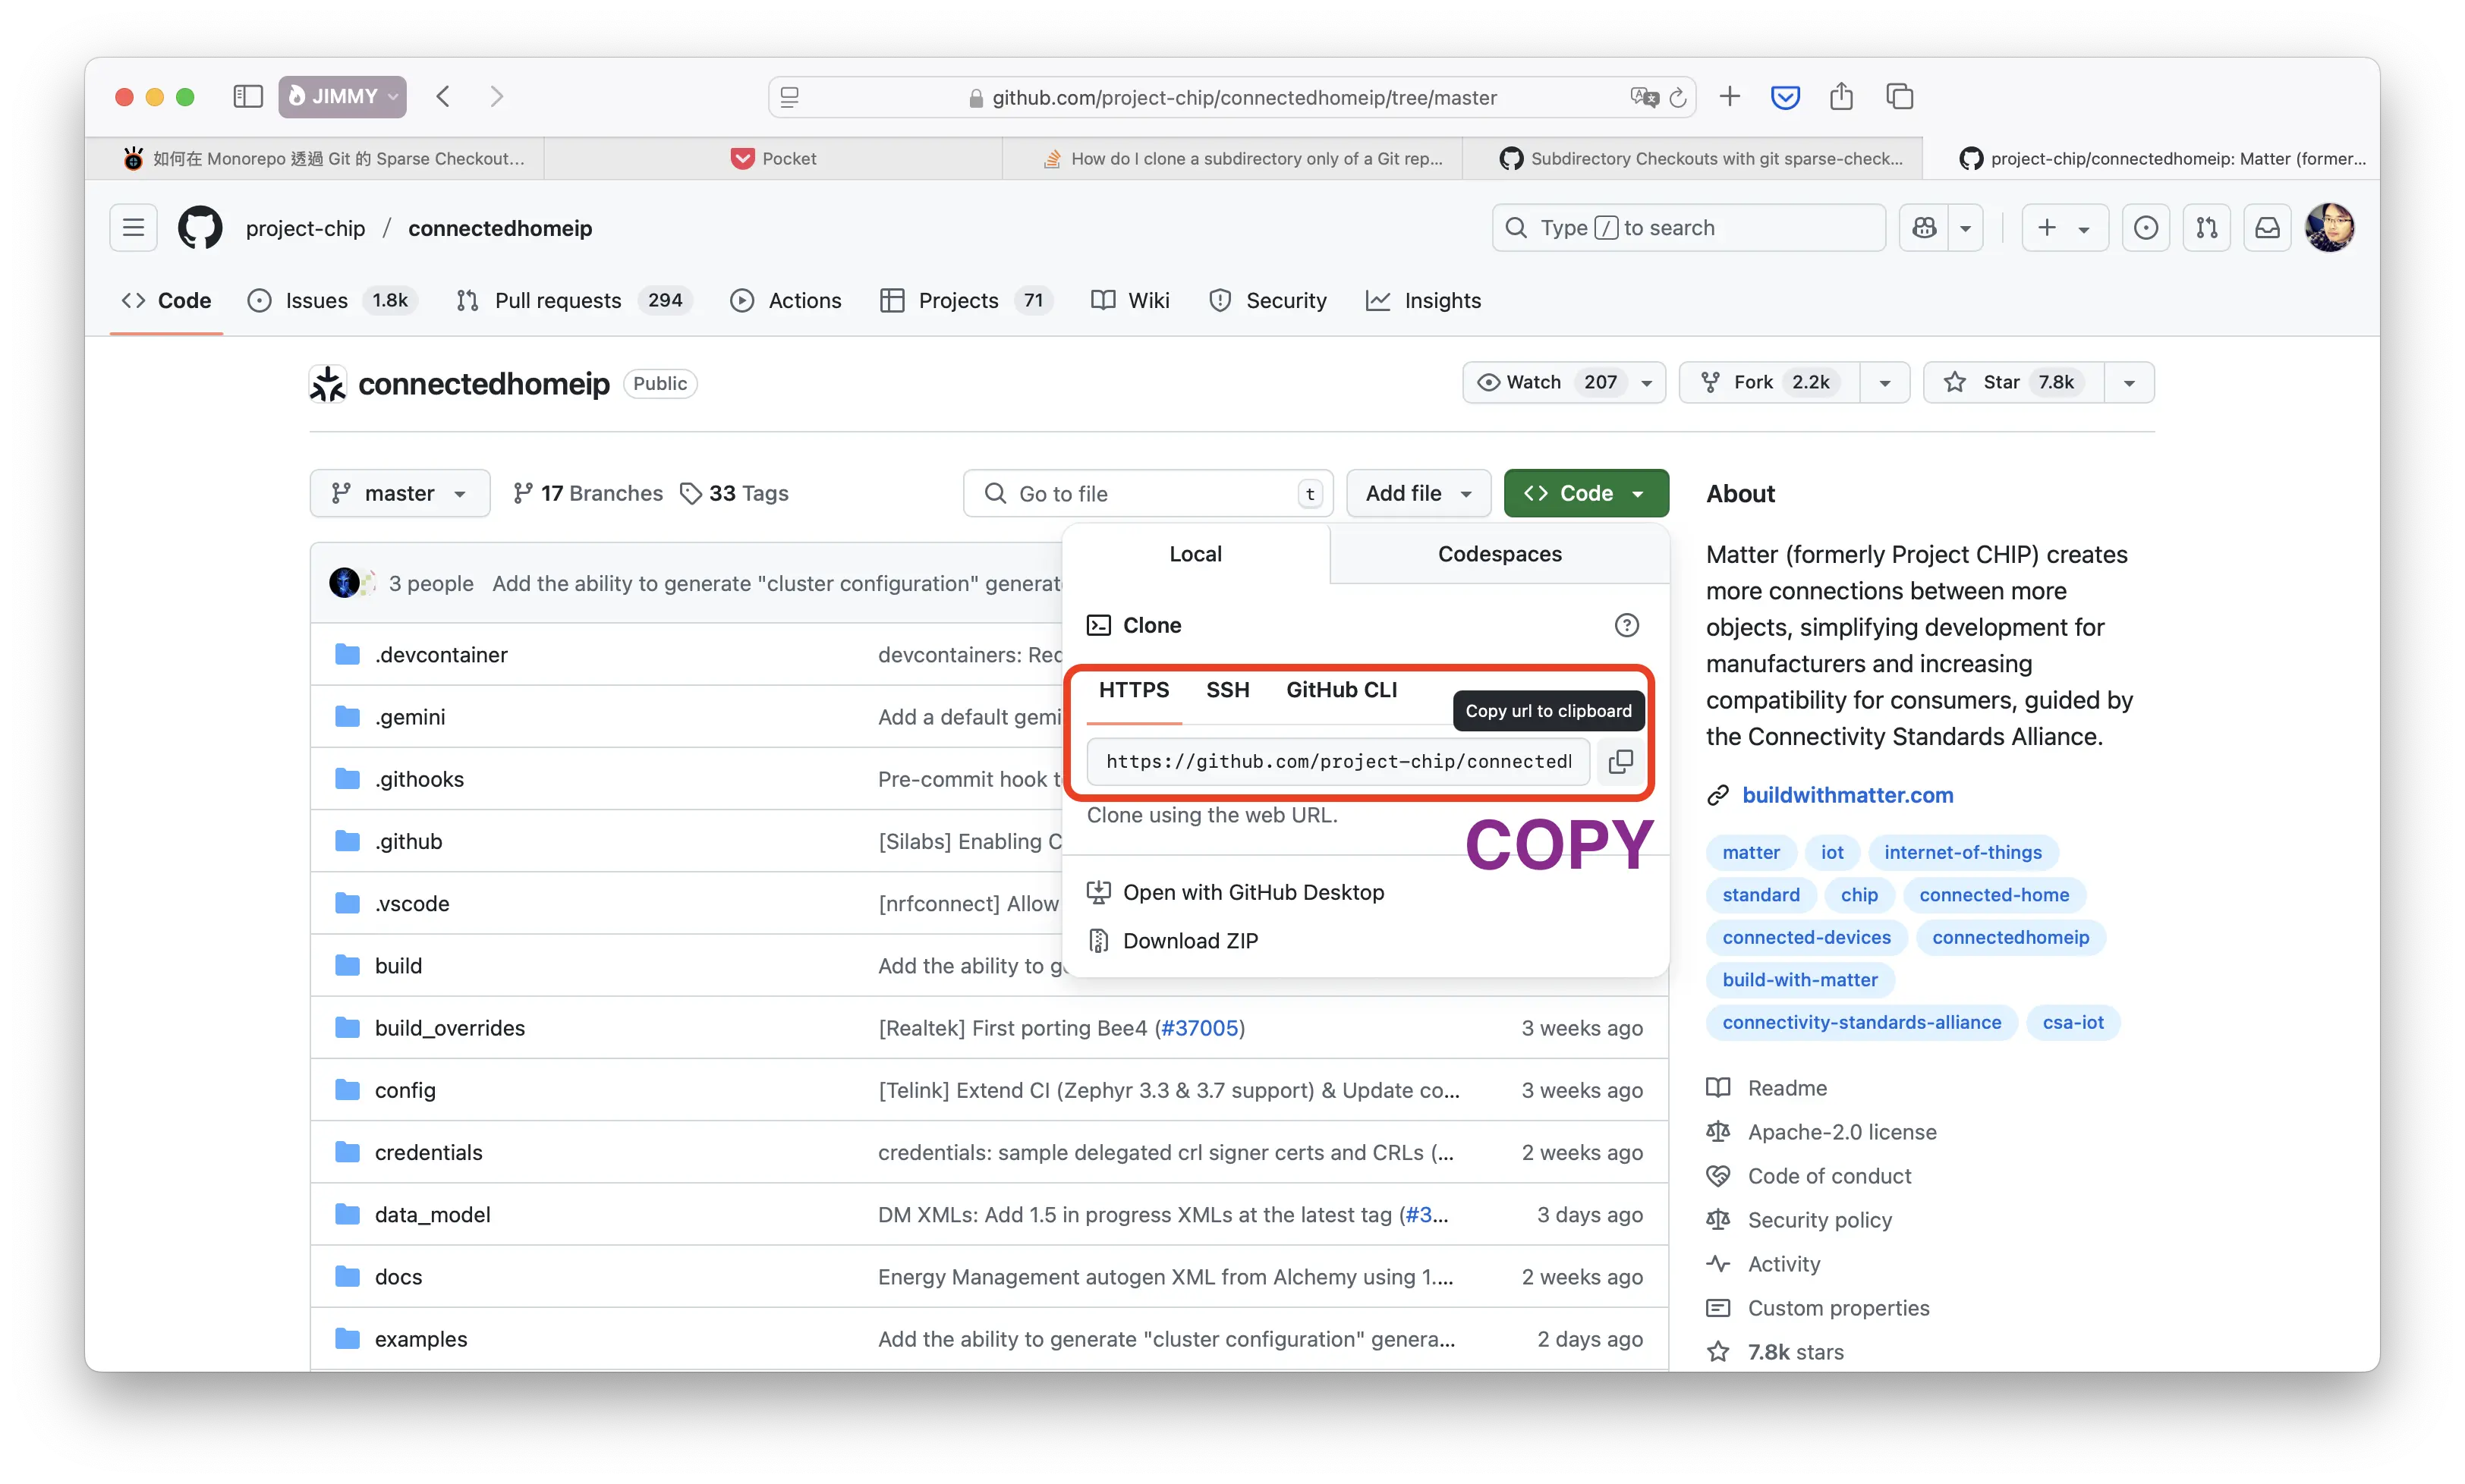This screenshot has height=1484, width=2465.
Task: Select the Local tab
Action: click(1195, 554)
